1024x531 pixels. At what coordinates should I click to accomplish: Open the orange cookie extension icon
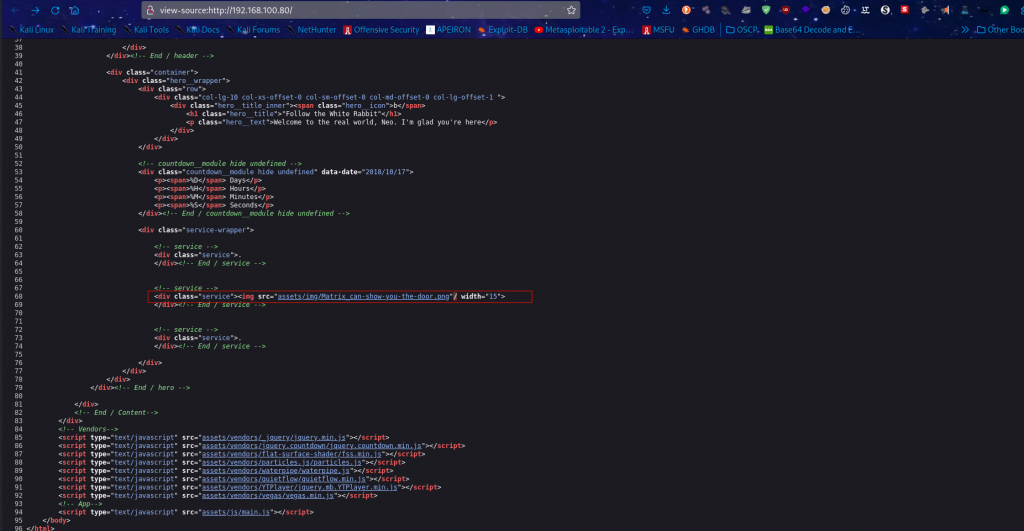pos(825,10)
